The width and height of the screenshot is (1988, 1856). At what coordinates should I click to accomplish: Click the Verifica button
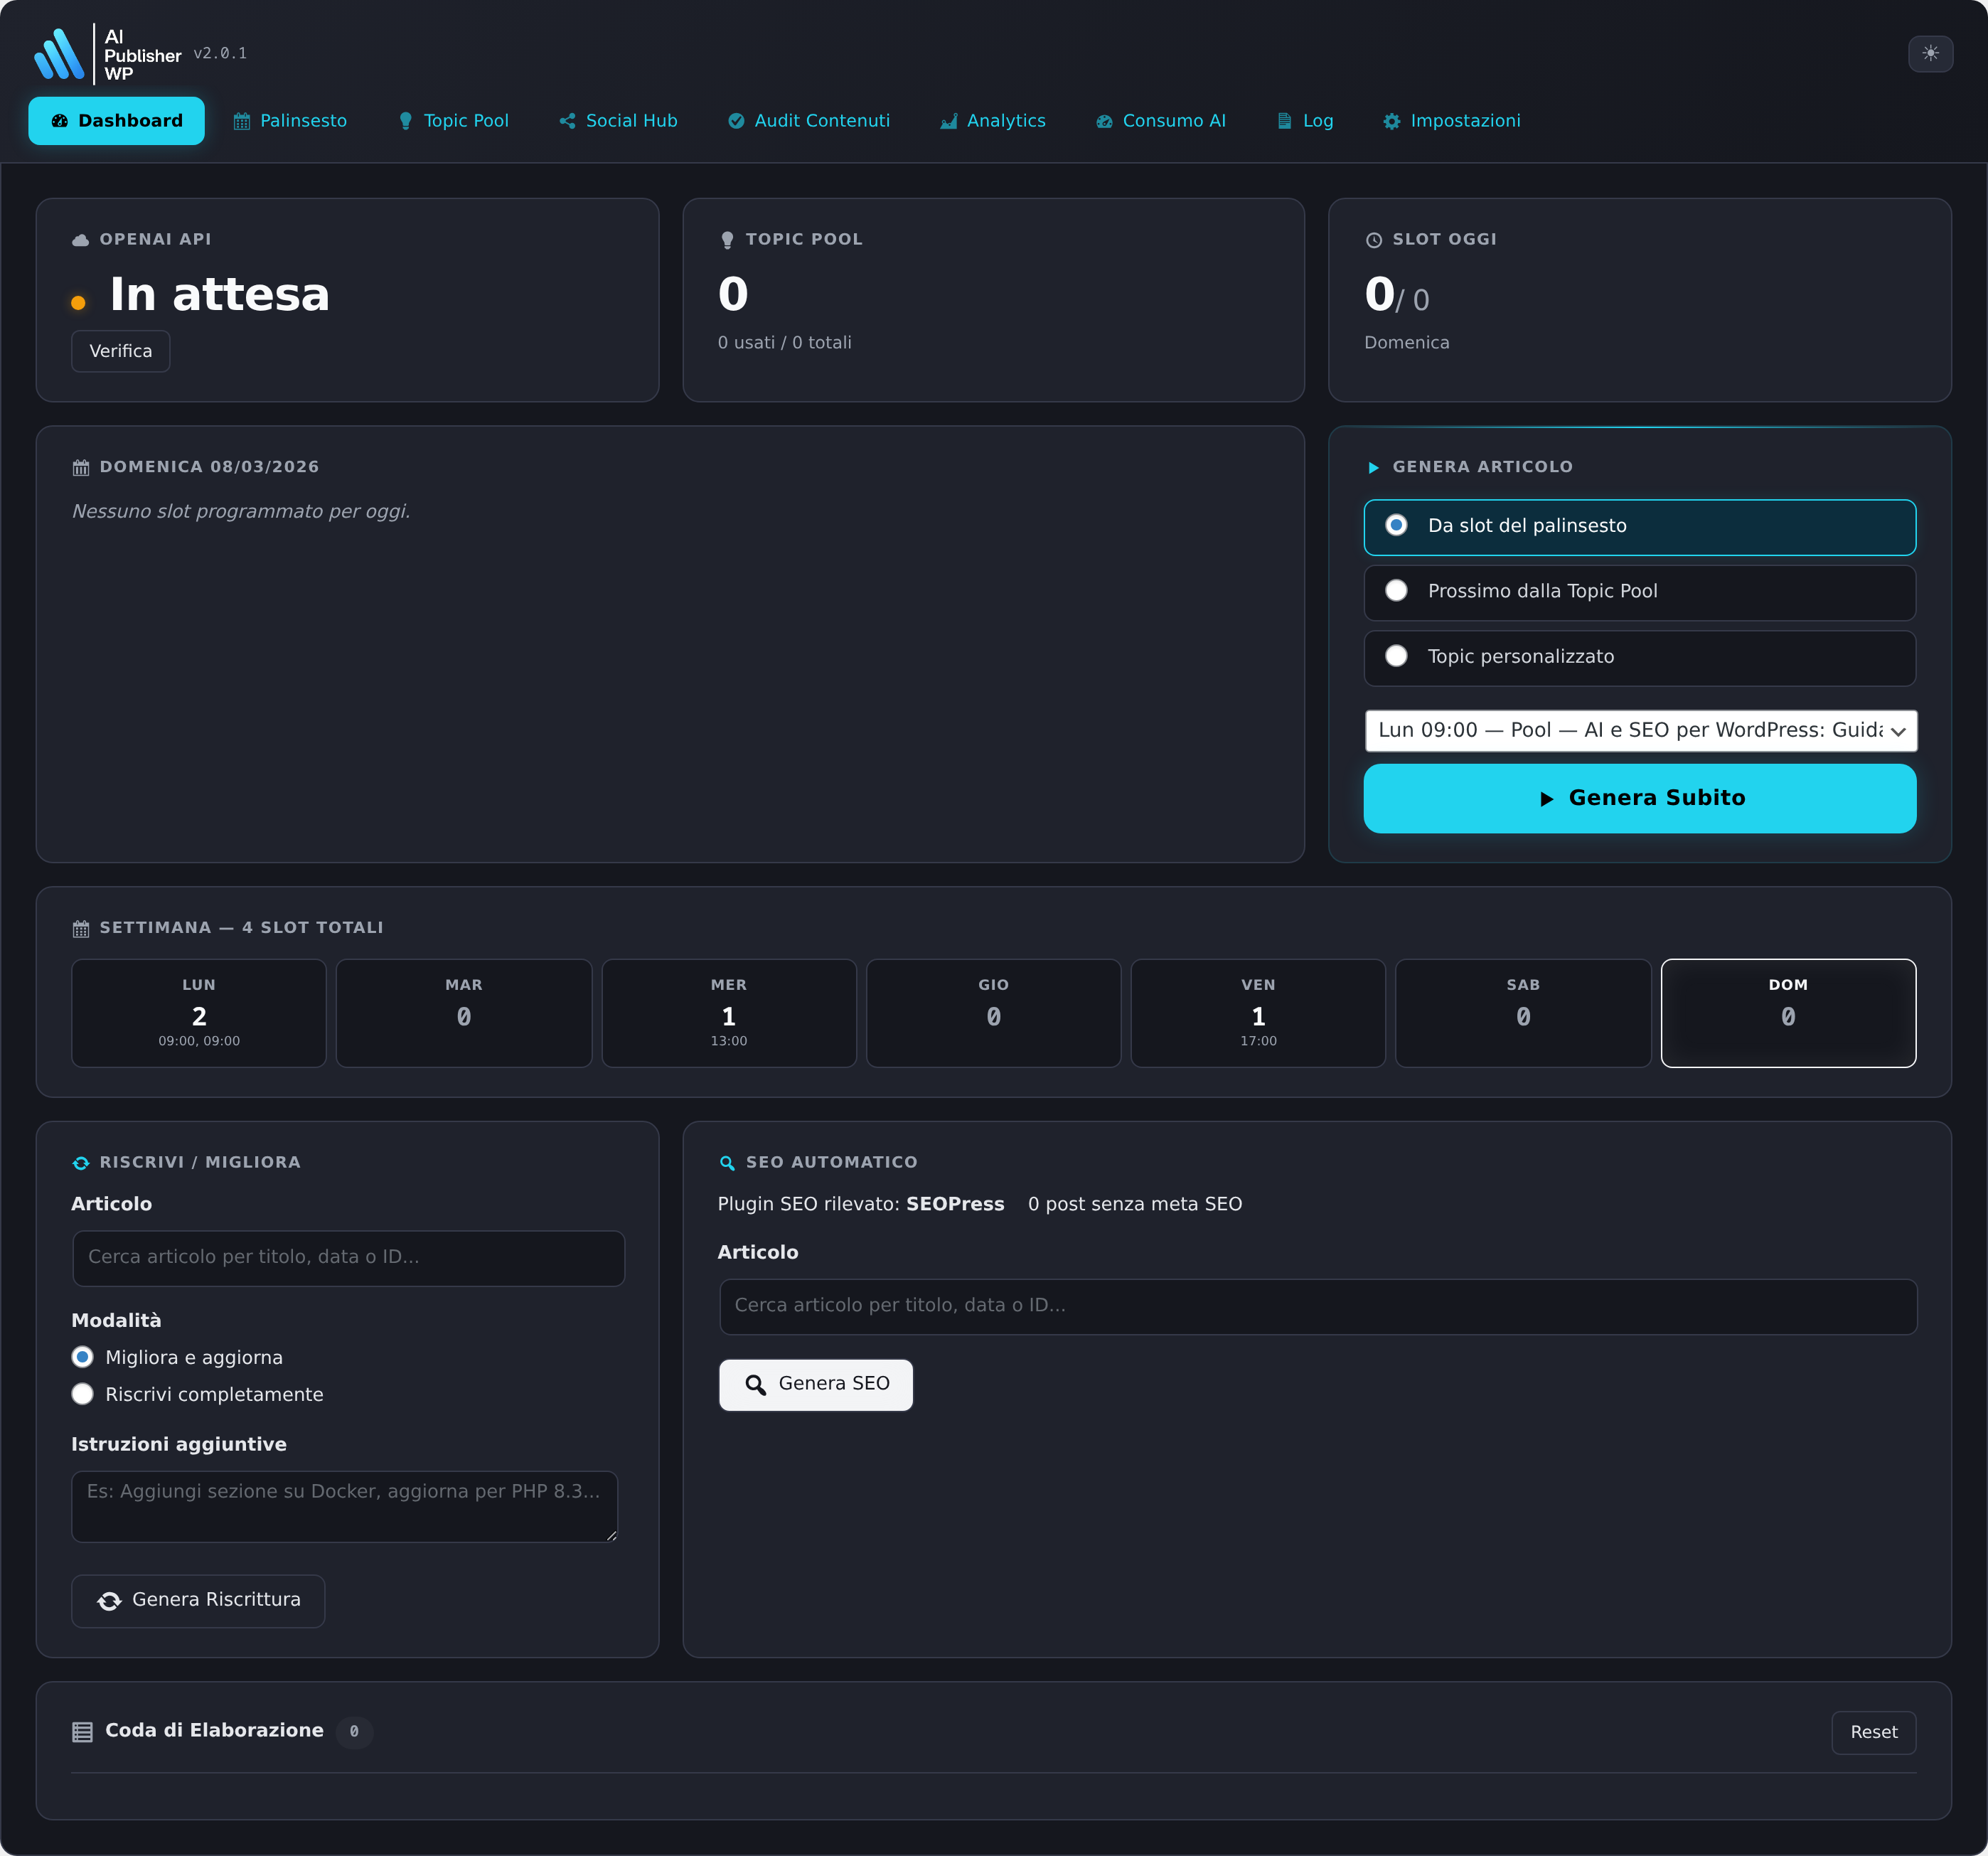(x=120, y=351)
